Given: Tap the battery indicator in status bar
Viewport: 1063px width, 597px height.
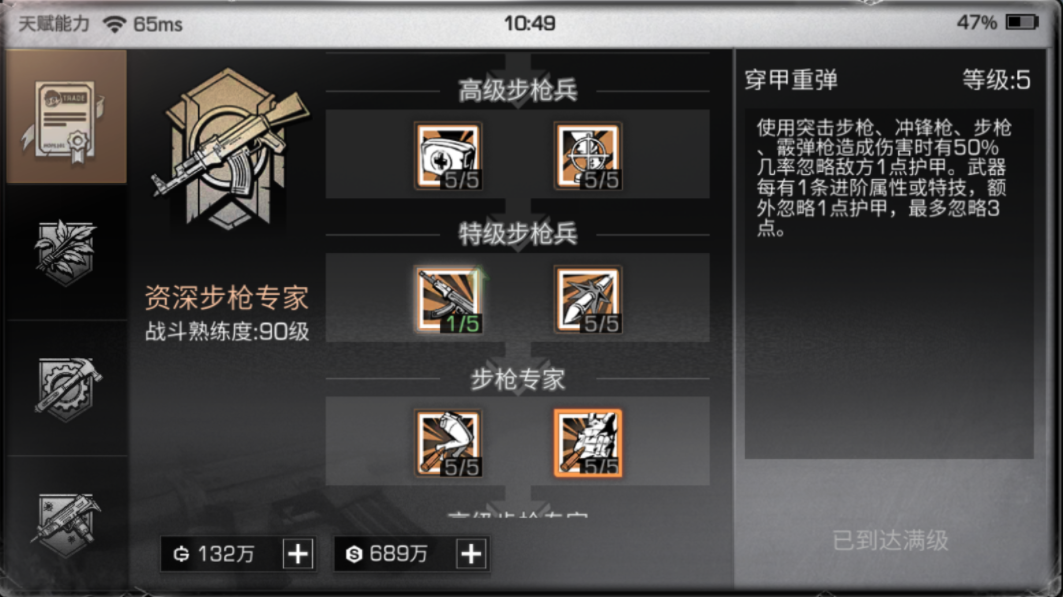Looking at the screenshot, I should click(1022, 22).
